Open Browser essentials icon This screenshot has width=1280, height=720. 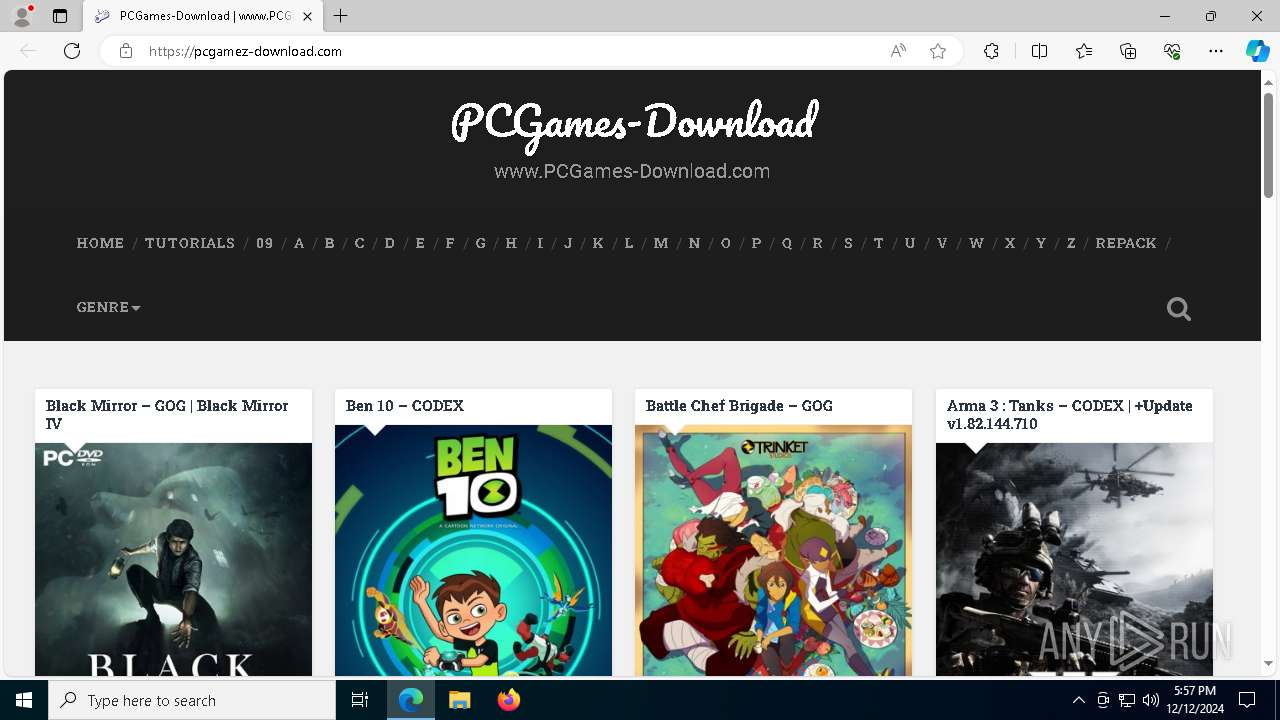1172,51
